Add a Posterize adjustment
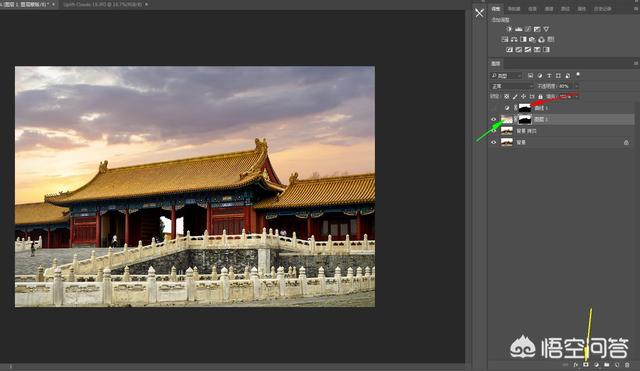640x371 pixels. point(518,49)
